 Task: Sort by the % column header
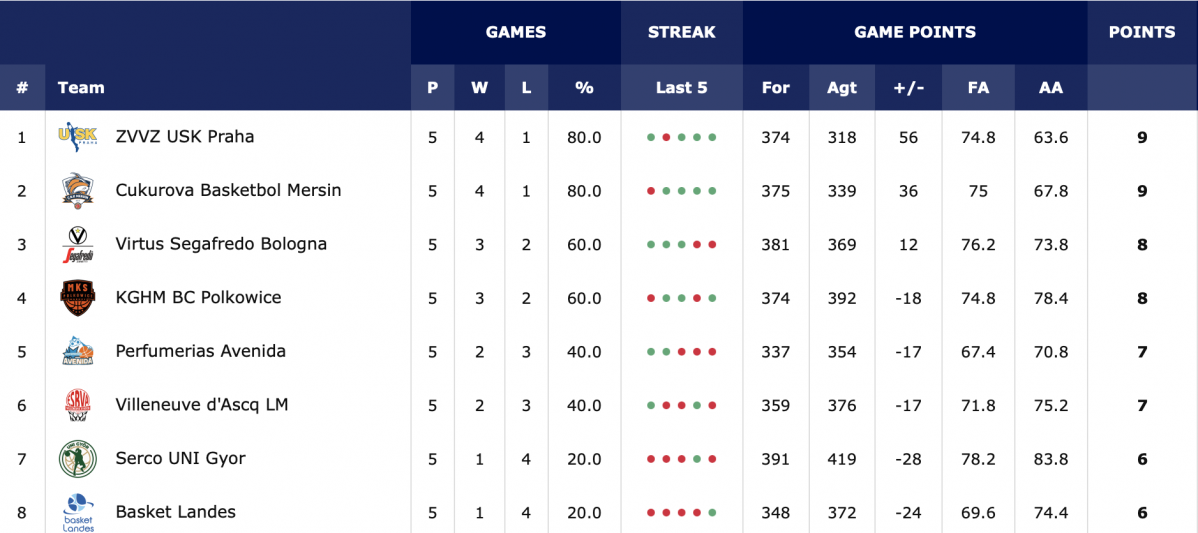(584, 88)
